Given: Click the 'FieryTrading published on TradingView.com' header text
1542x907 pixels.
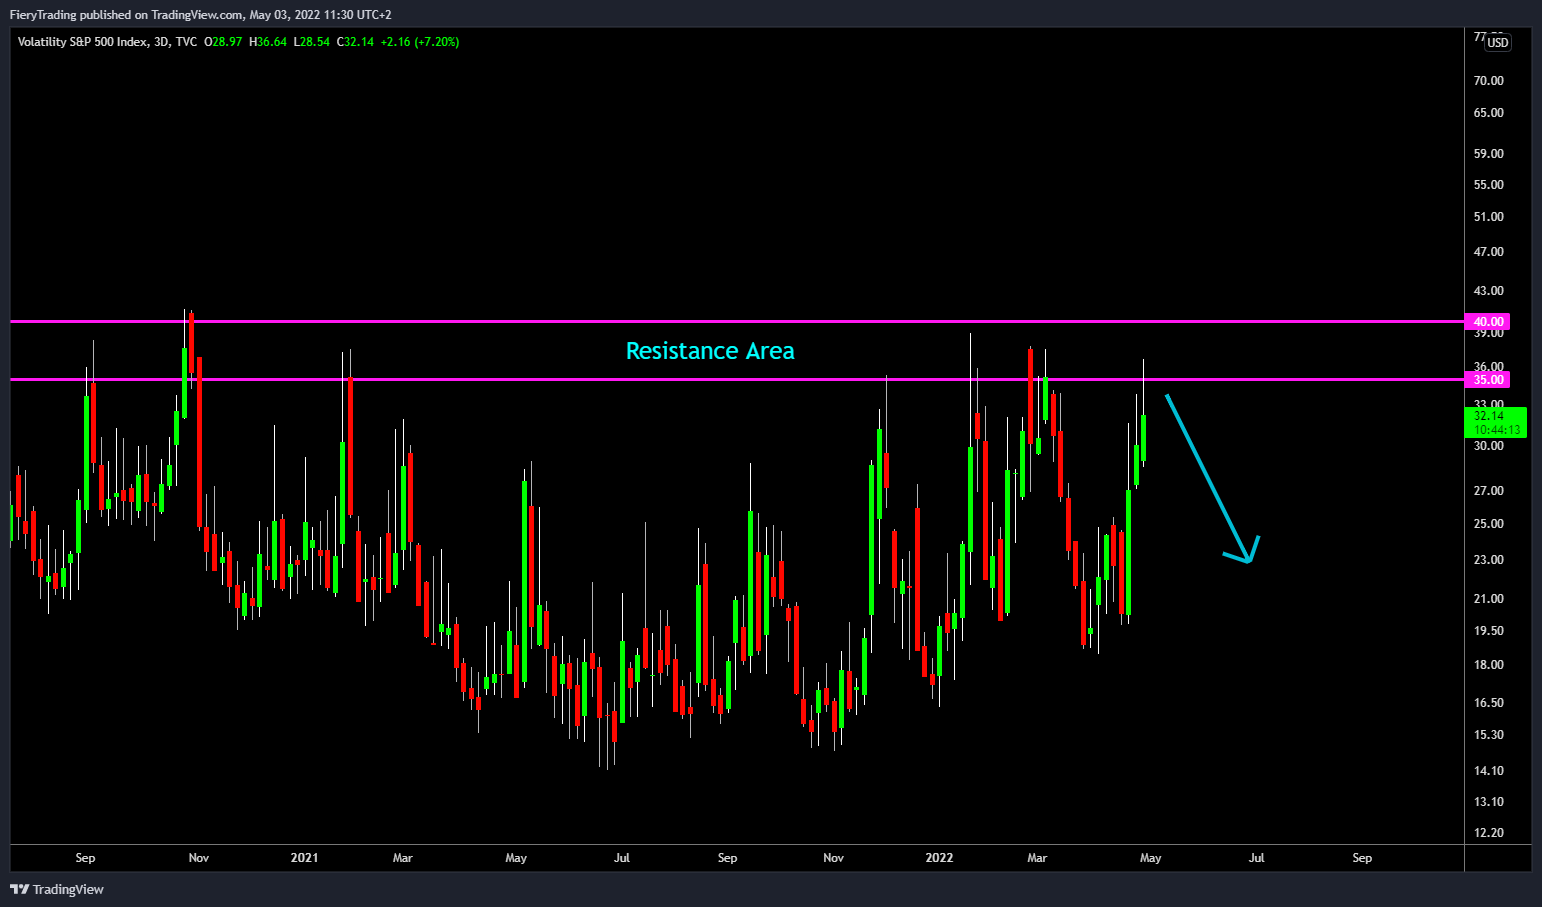Looking at the screenshot, I should click(127, 15).
